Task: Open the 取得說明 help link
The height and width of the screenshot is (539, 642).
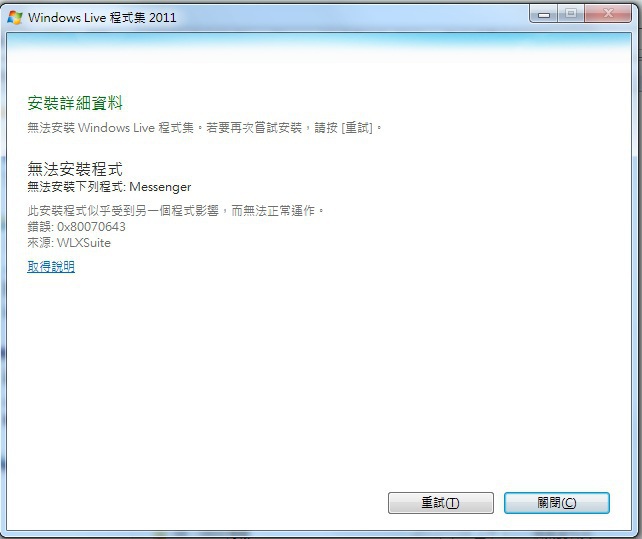Action: tap(51, 267)
